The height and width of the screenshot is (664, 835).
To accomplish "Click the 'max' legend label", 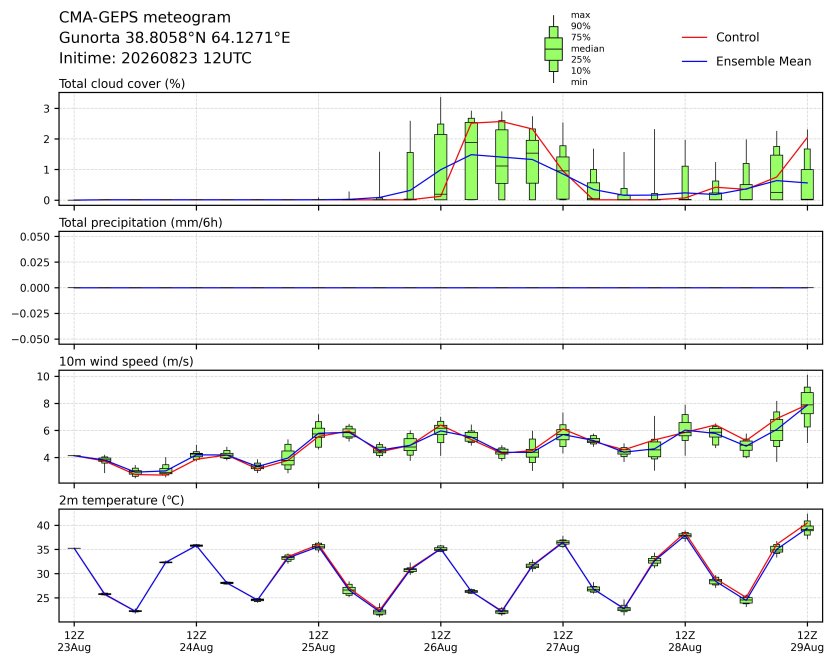I will point(580,15).
